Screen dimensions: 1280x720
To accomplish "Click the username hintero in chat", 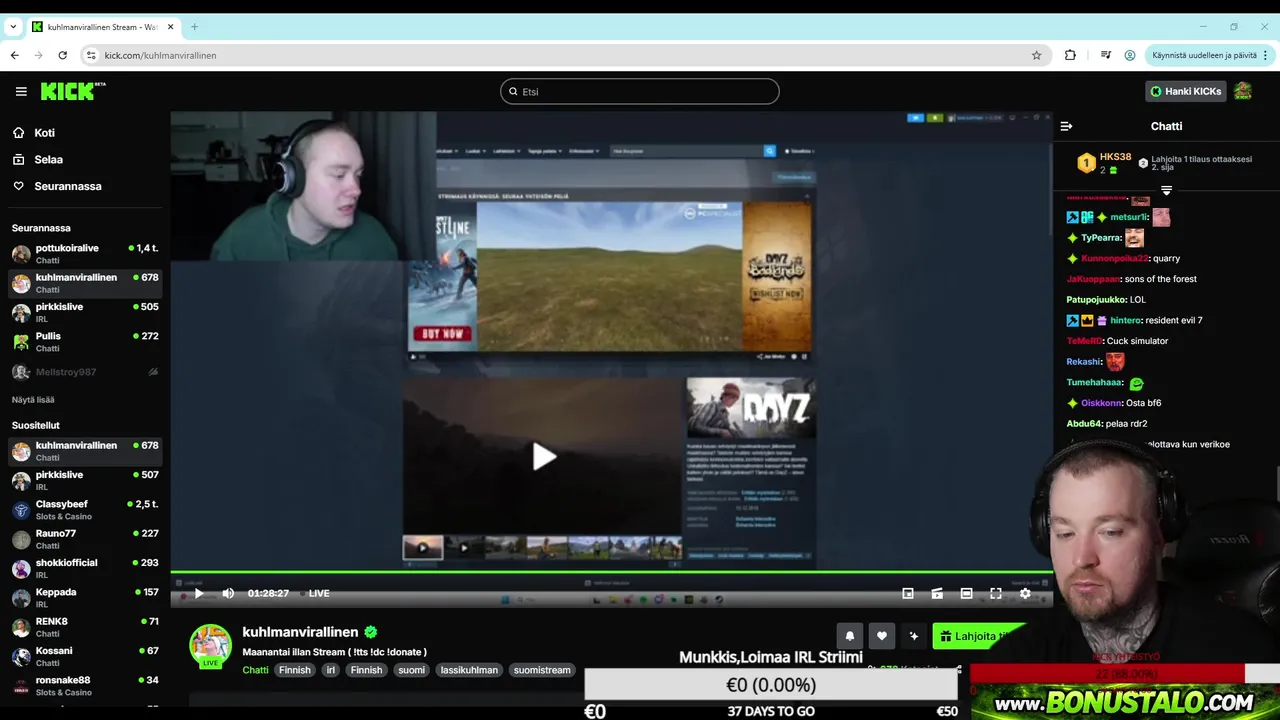I will [1125, 320].
